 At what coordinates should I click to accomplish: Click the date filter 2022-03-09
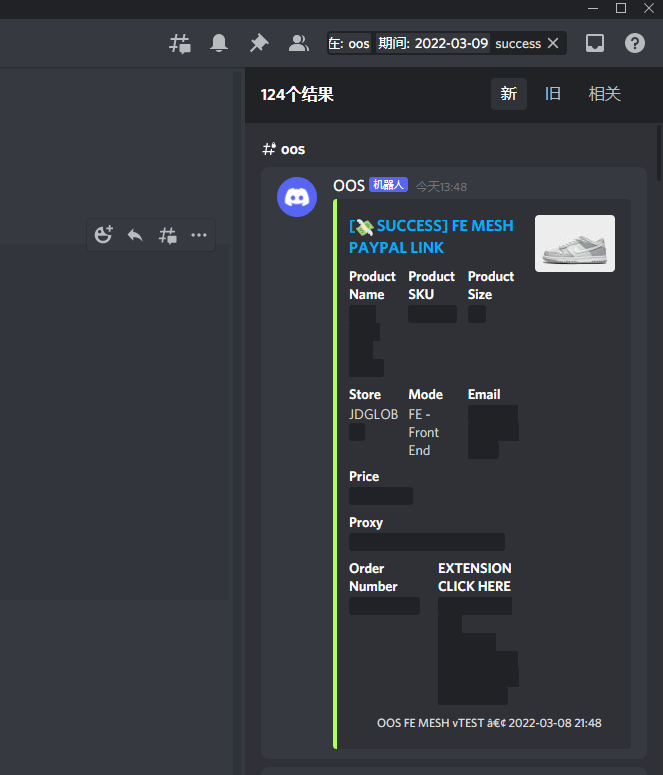point(433,43)
